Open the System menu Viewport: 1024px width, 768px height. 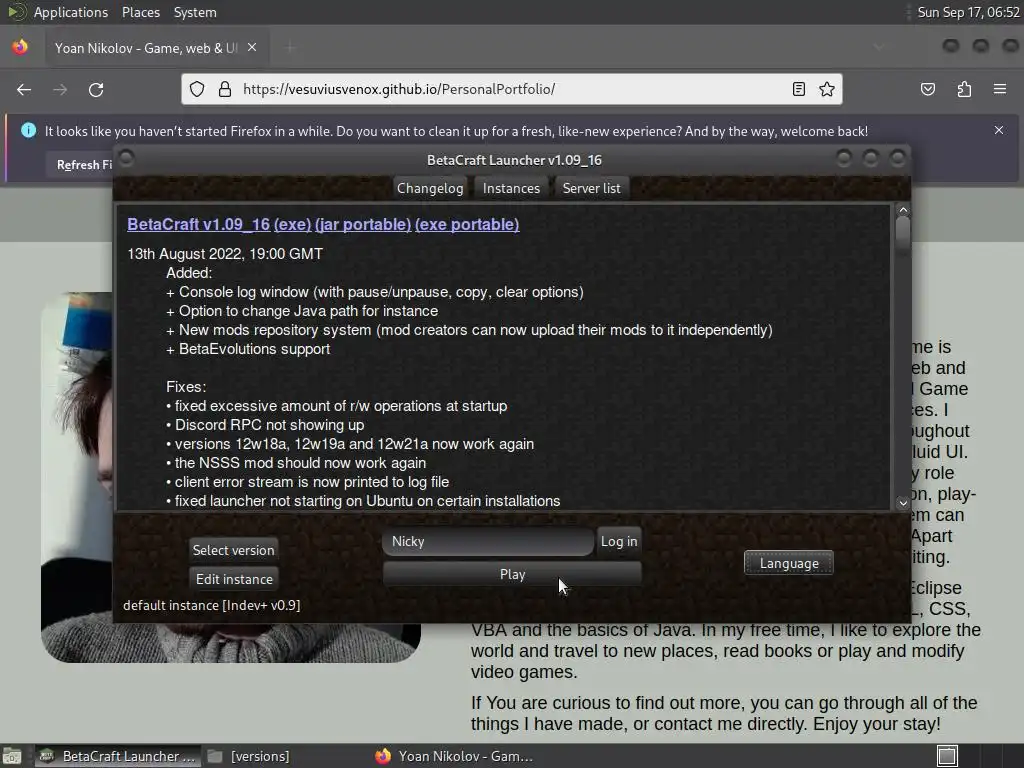195,12
